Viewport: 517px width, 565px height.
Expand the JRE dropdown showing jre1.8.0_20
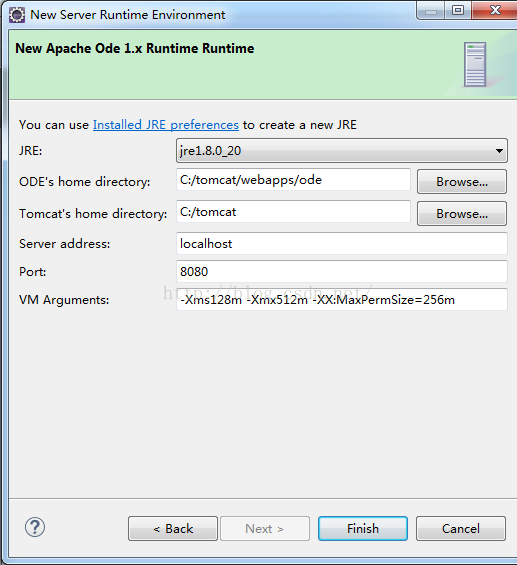[342, 151]
